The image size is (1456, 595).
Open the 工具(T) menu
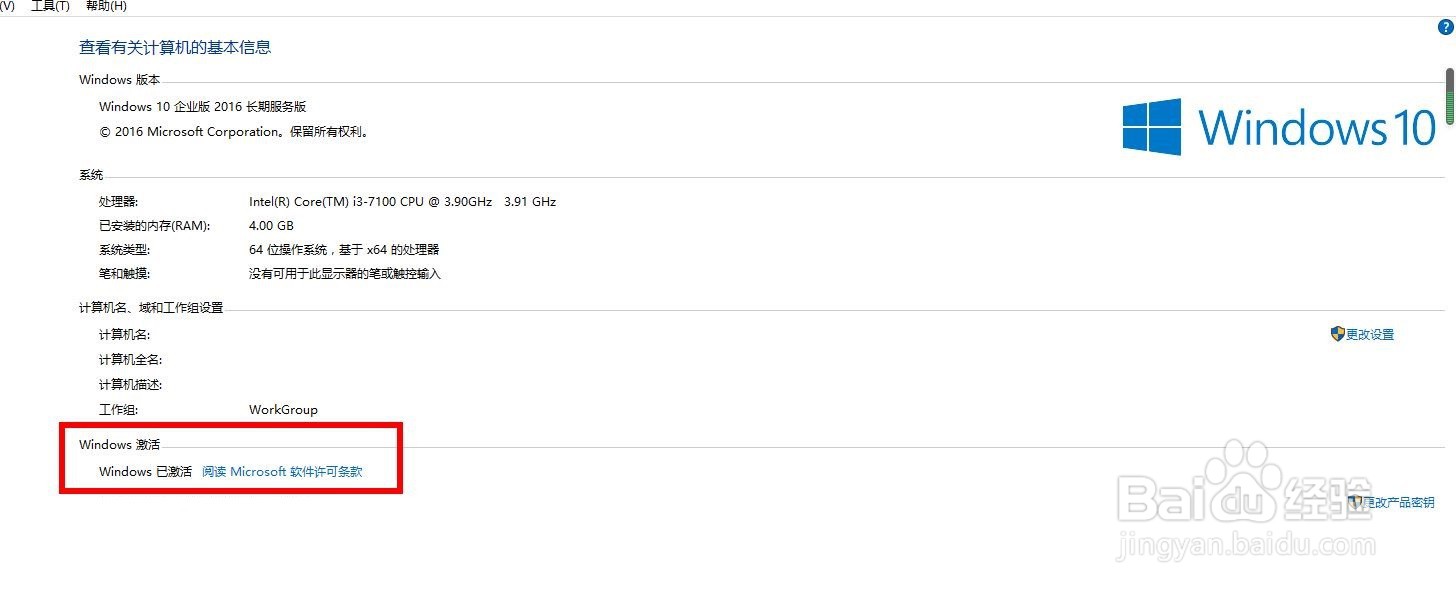(50, 6)
